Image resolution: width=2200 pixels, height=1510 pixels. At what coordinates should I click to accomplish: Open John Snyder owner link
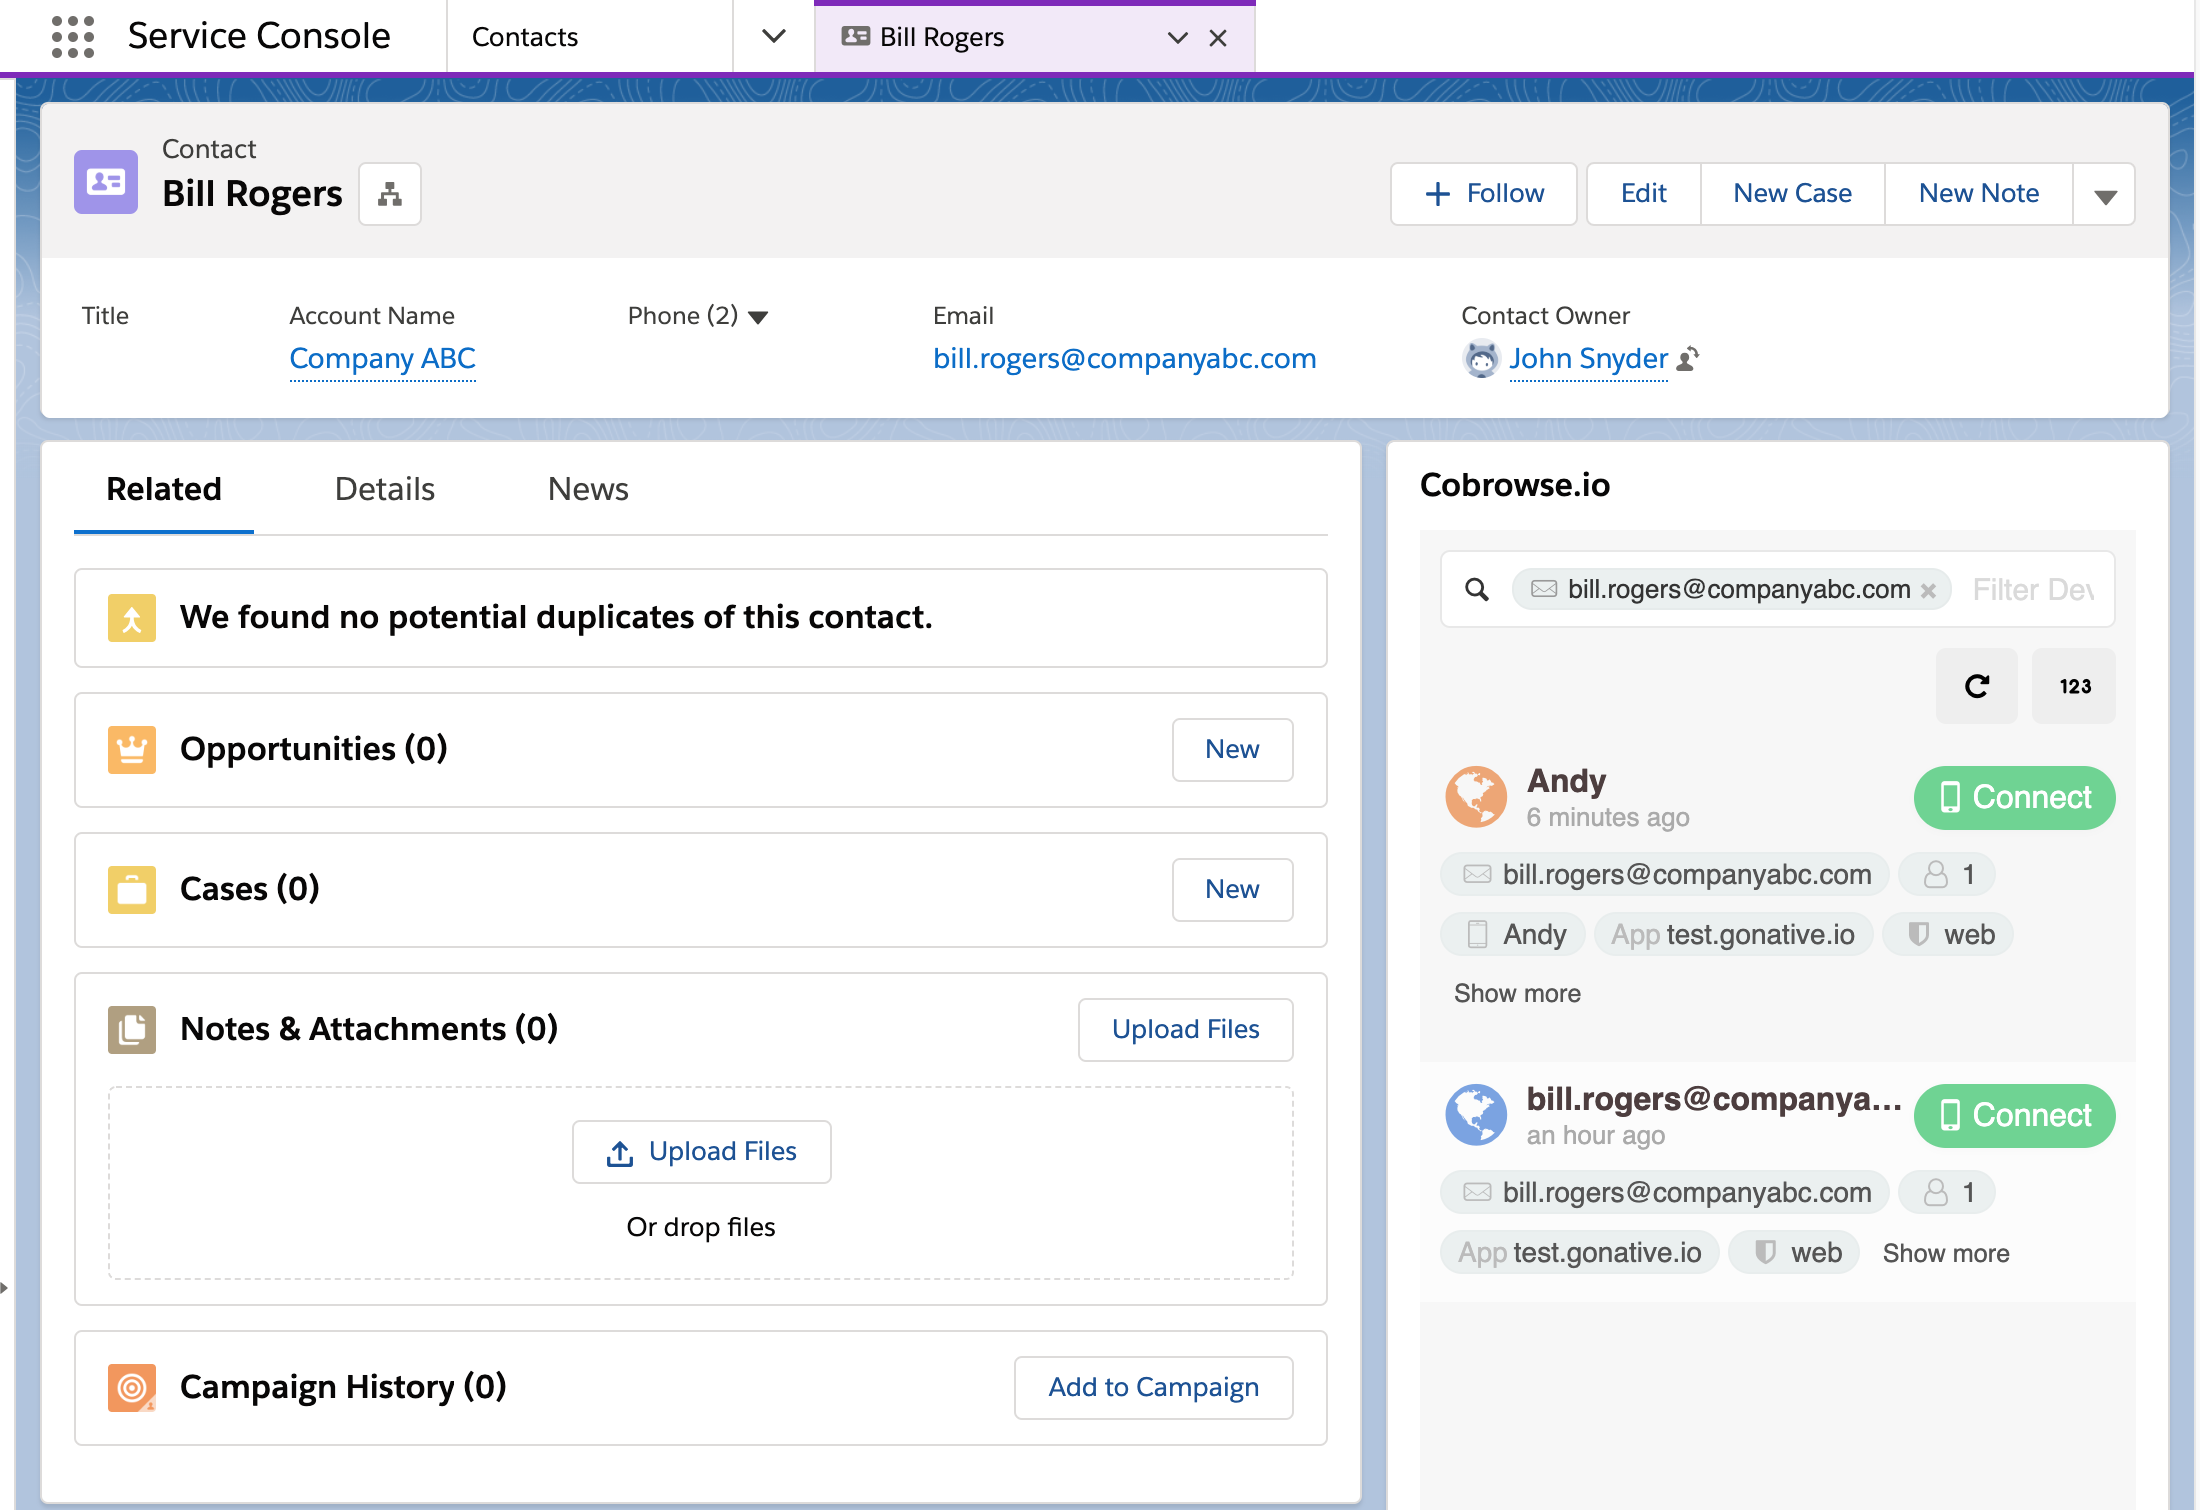1588,358
